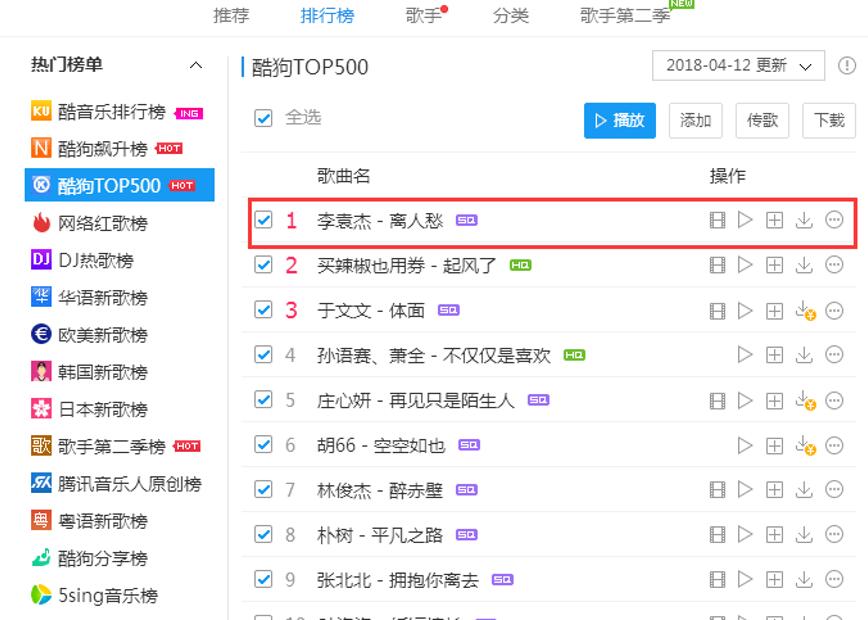868x620 pixels.
Task: Click the blue 播放 button
Action: (620, 120)
